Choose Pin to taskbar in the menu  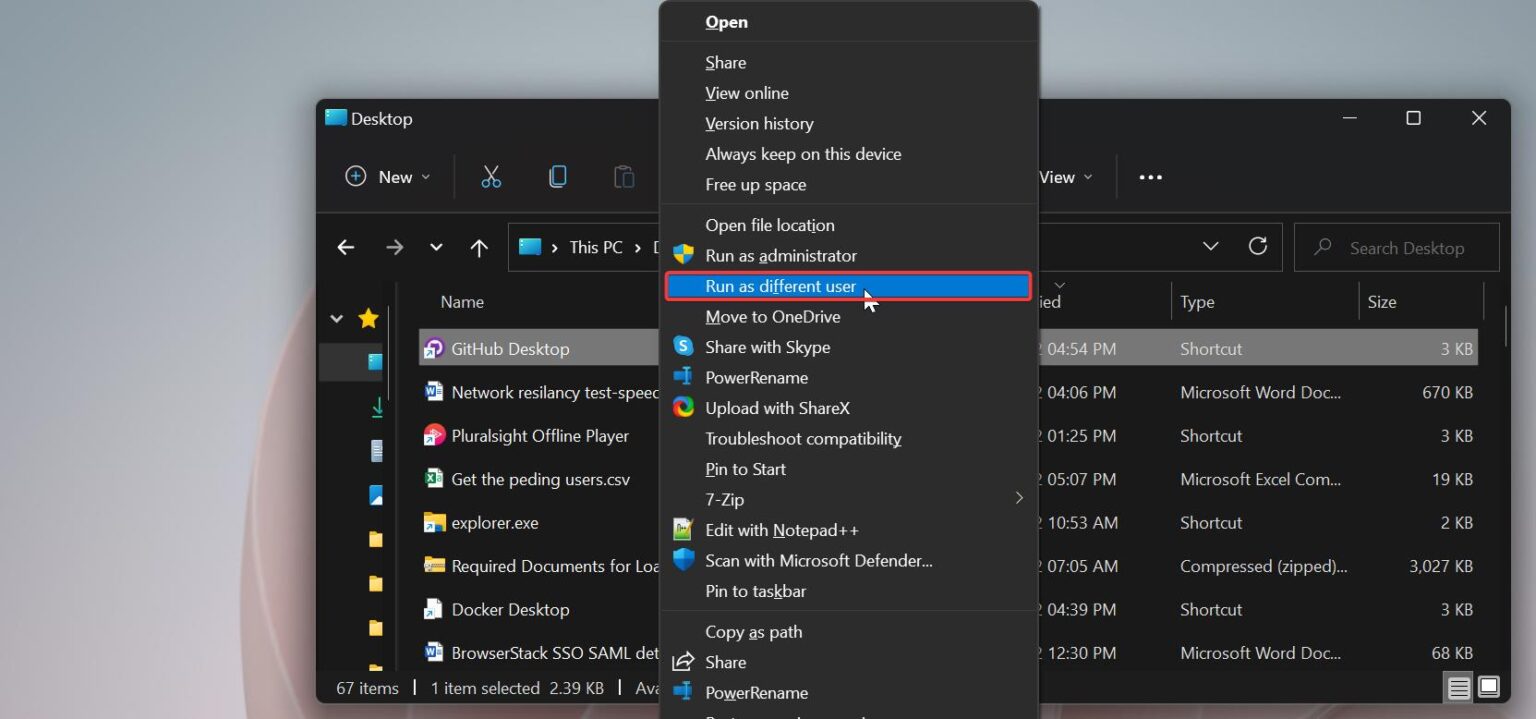pos(756,591)
